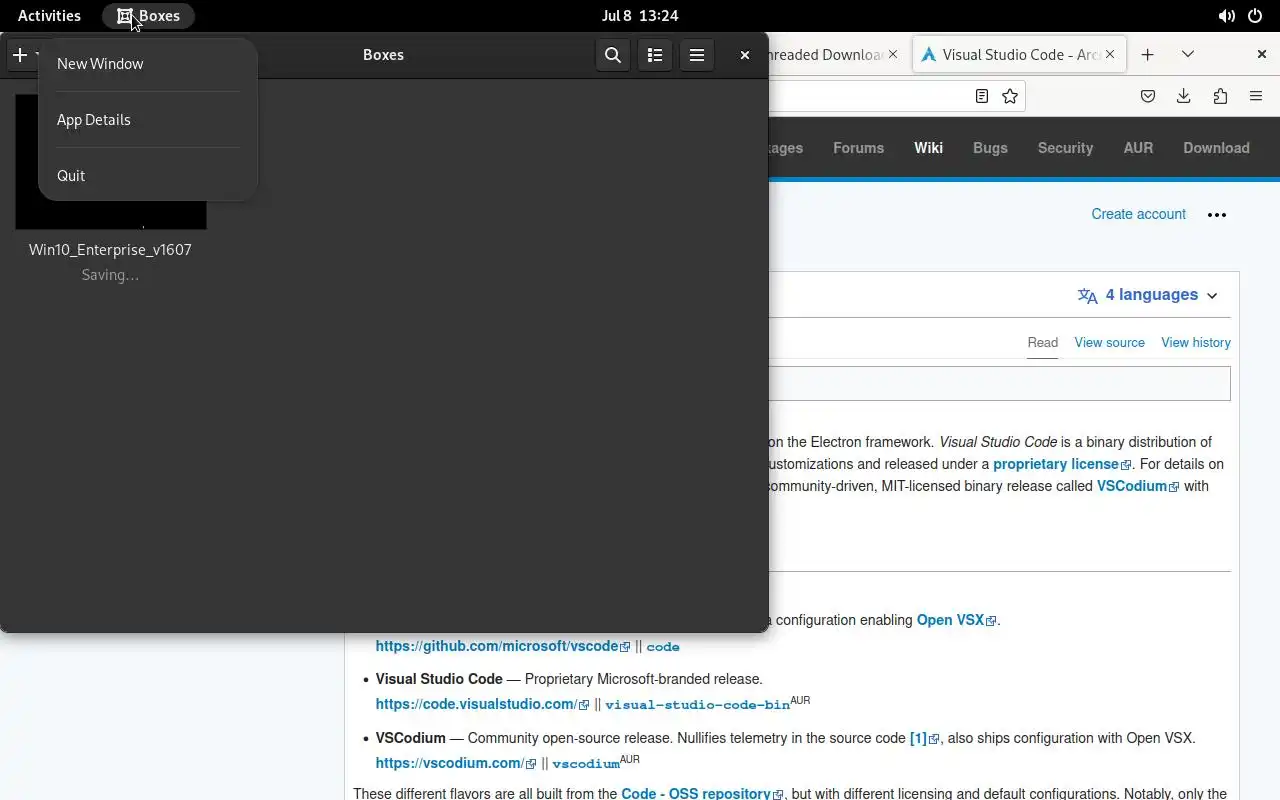Open visual-studio-code-bin AUR package link
The width and height of the screenshot is (1280, 800).
coord(697,705)
